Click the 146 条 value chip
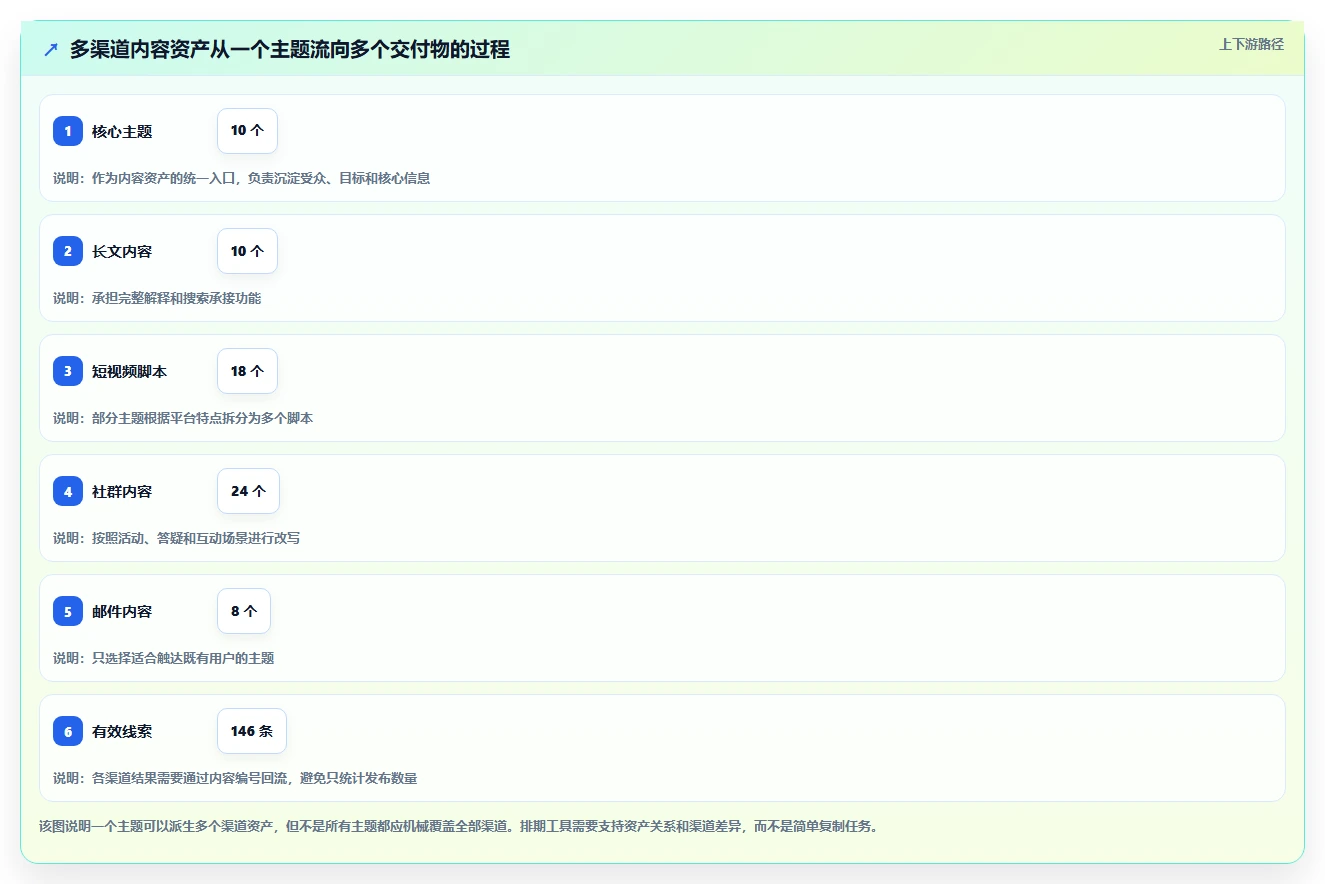Viewport: 1325px width, 884px height. pos(252,731)
